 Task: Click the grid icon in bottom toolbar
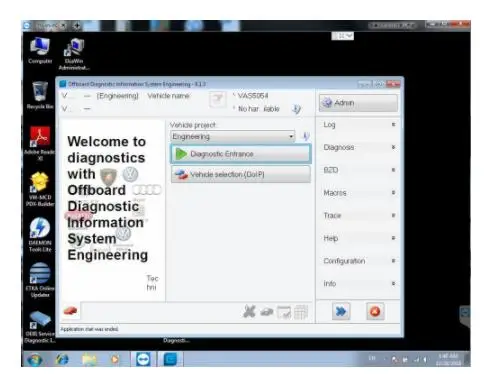pos(301,312)
